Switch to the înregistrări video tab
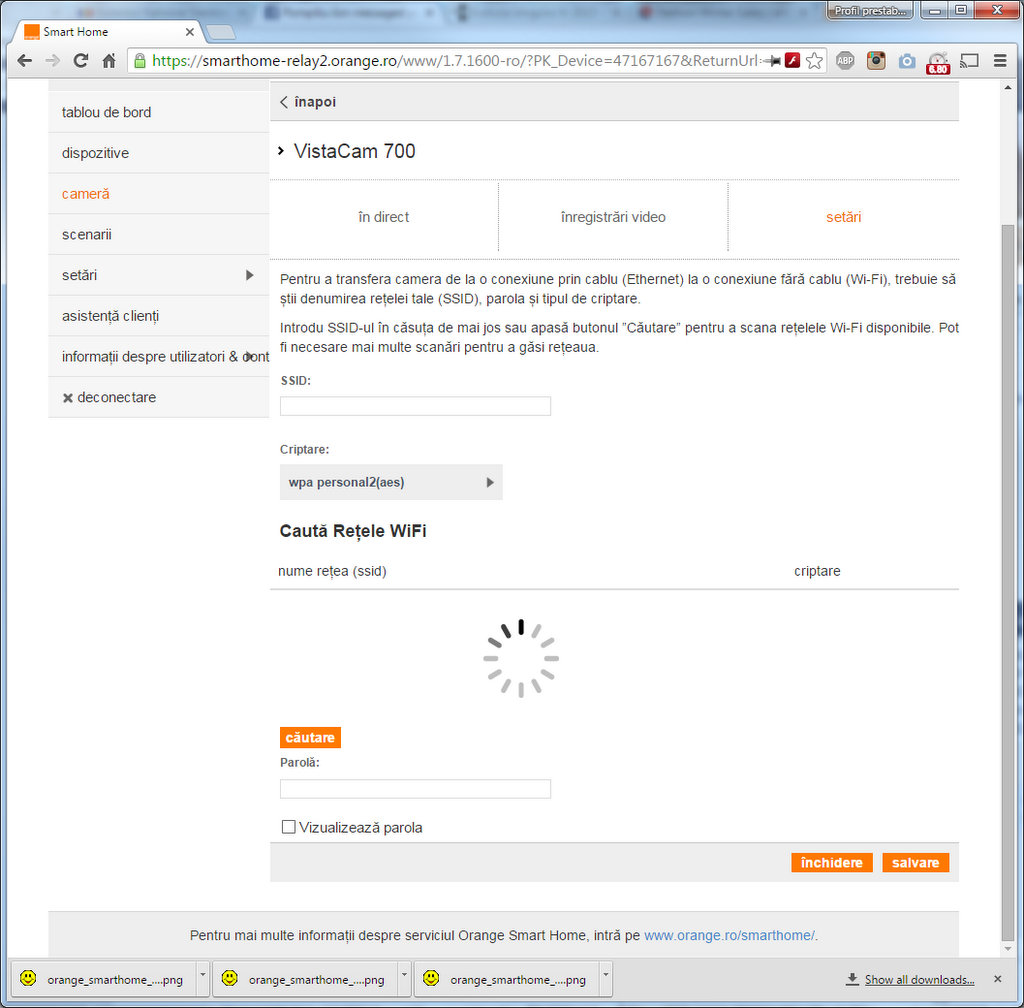The image size is (1024, 1008). point(613,217)
